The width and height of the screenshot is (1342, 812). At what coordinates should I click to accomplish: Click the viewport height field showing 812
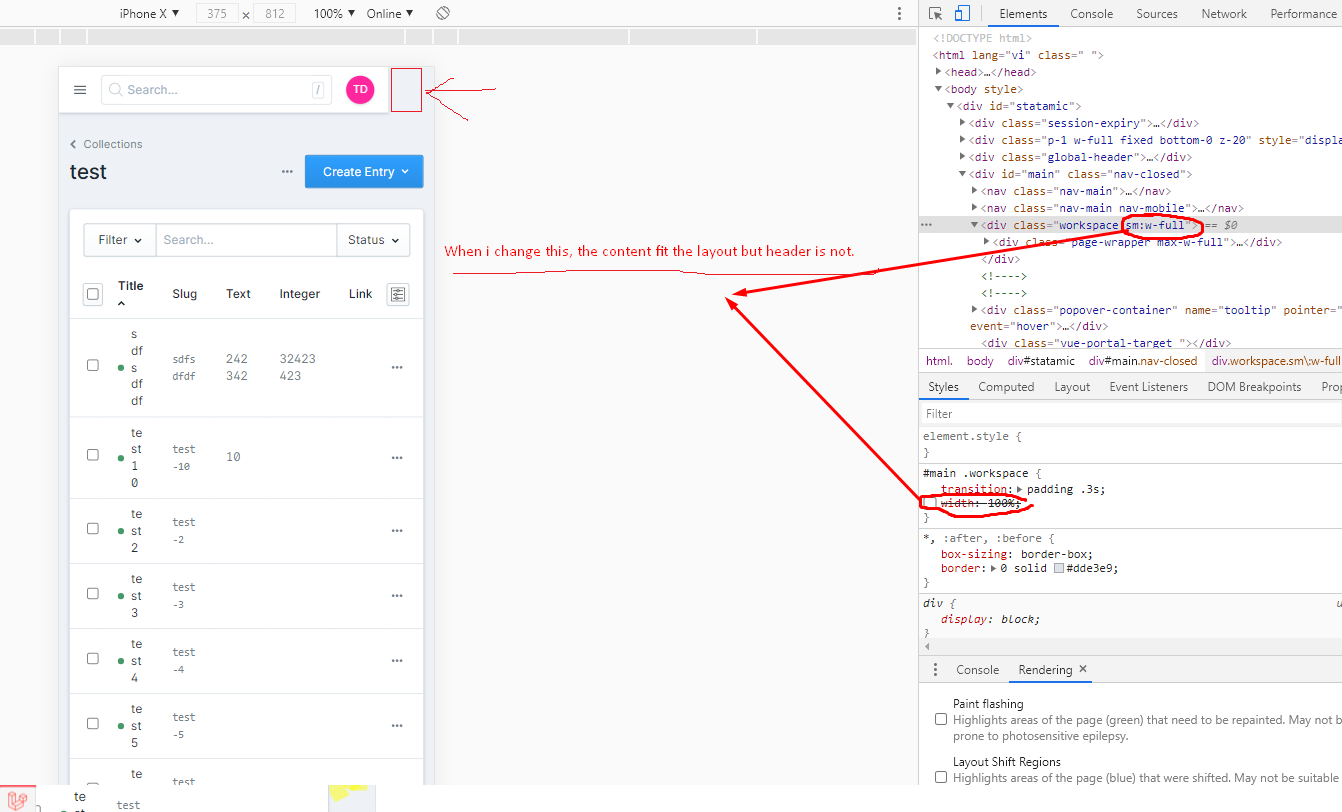274,14
